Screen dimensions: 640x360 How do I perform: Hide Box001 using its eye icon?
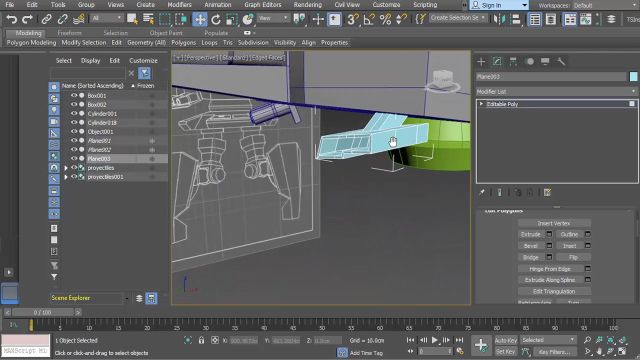pyautogui.click(x=74, y=96)
